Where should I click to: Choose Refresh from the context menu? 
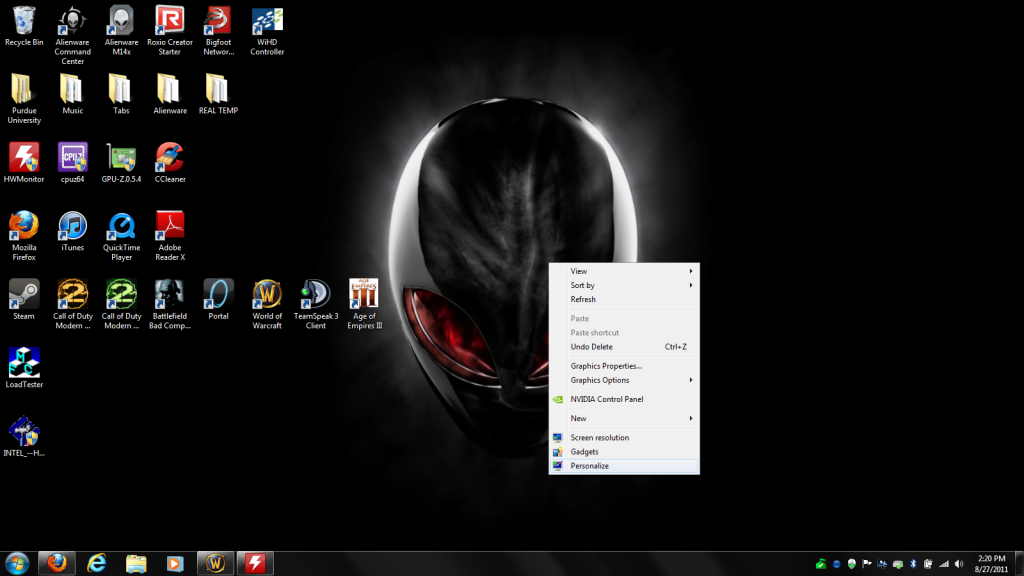click(x=624, y=299)
